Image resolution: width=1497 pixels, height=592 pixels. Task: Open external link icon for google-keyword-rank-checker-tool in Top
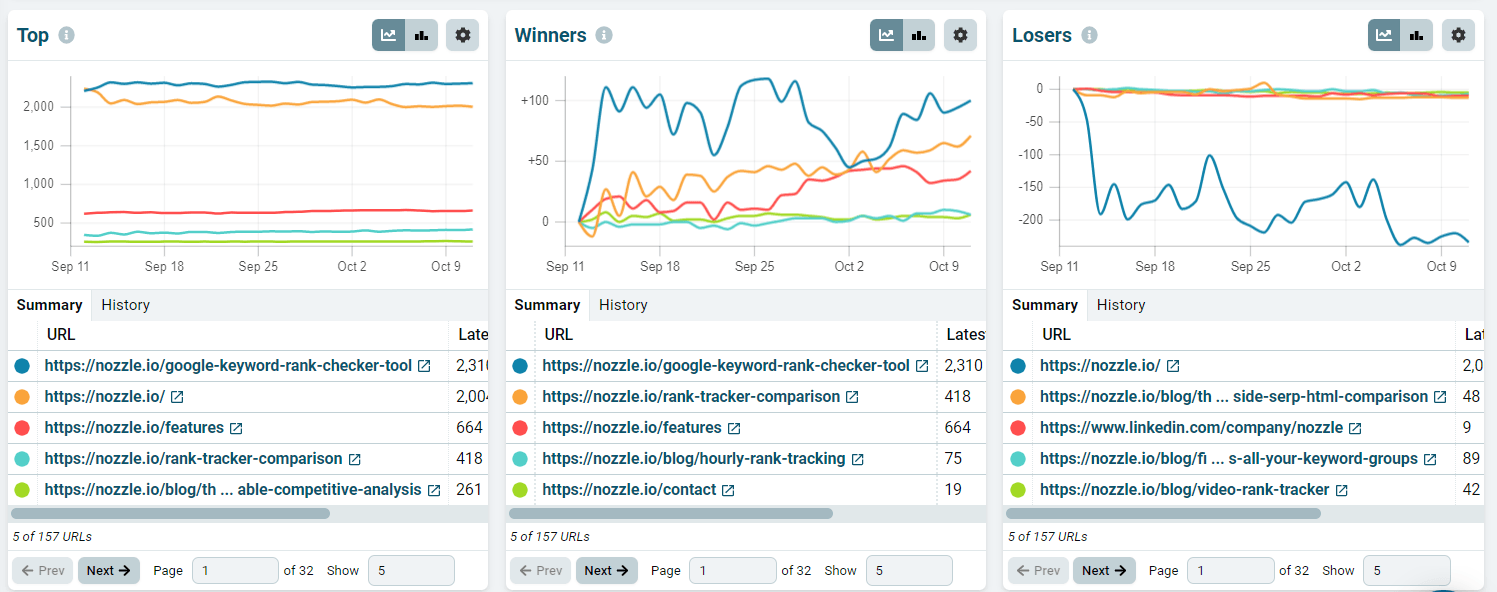[x=424, y=367]
